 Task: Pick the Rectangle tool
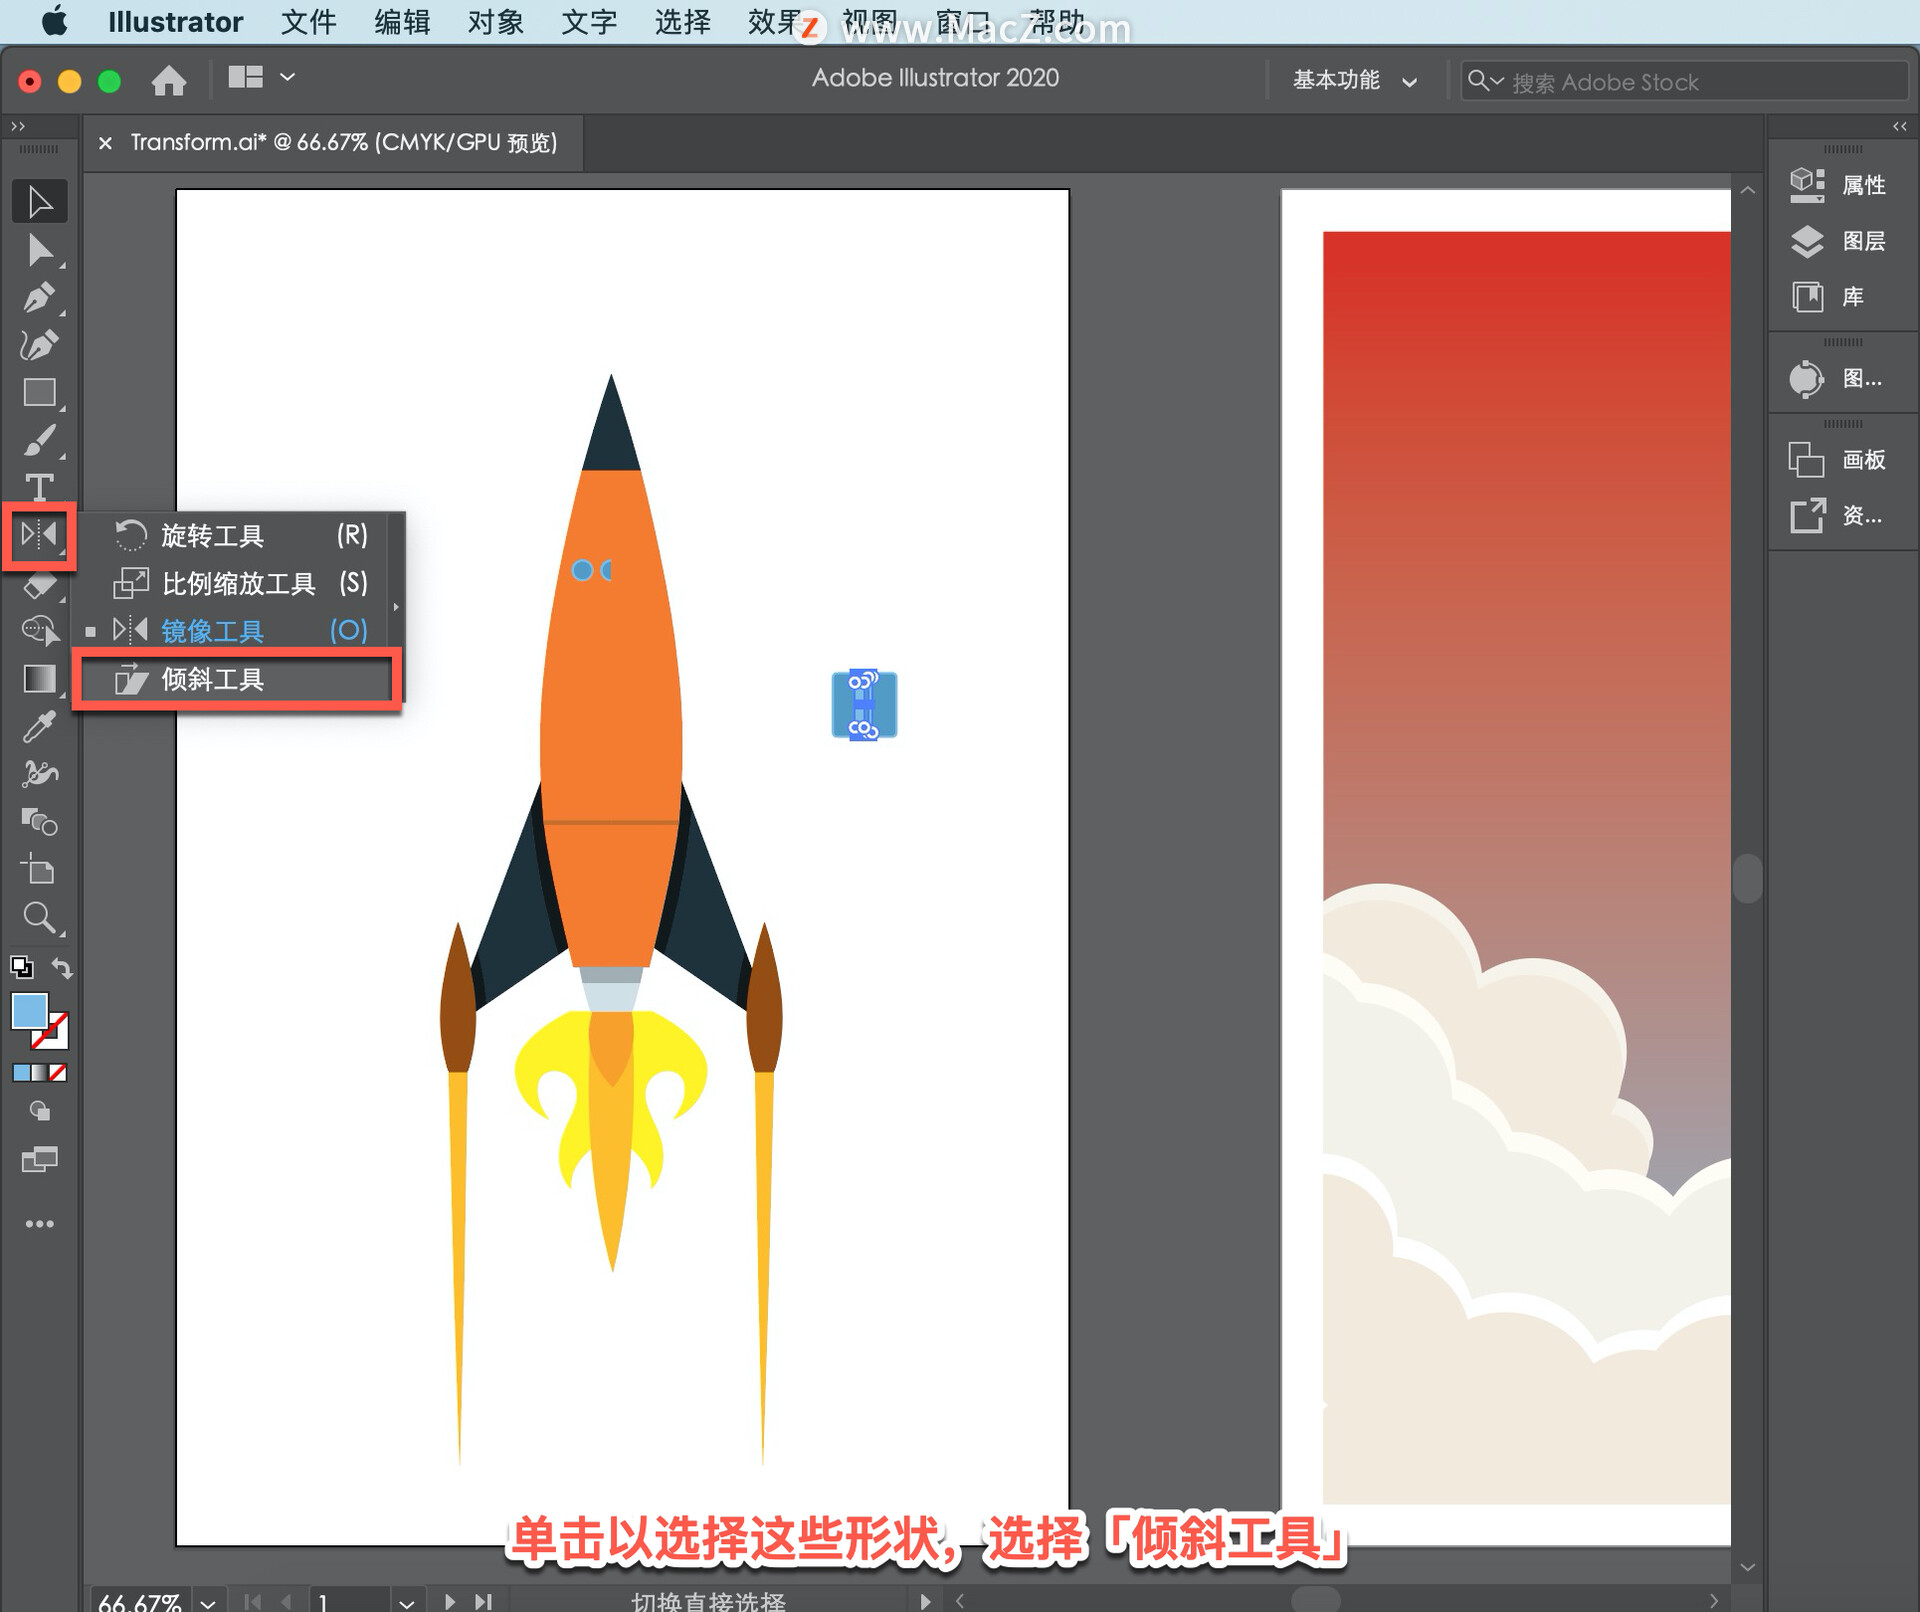[39, 393]
